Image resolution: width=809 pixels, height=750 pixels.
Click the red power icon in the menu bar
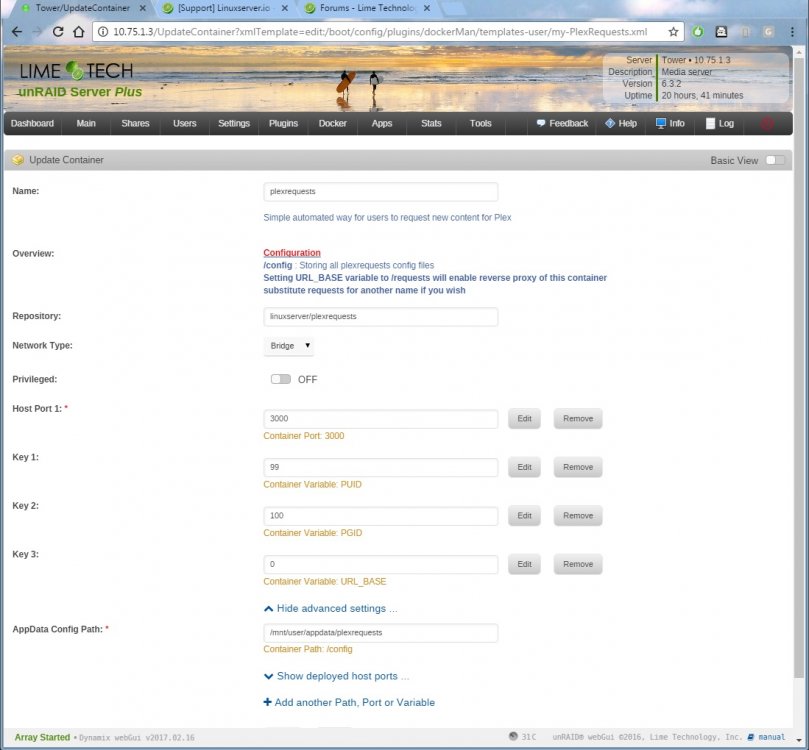[767, 124]
